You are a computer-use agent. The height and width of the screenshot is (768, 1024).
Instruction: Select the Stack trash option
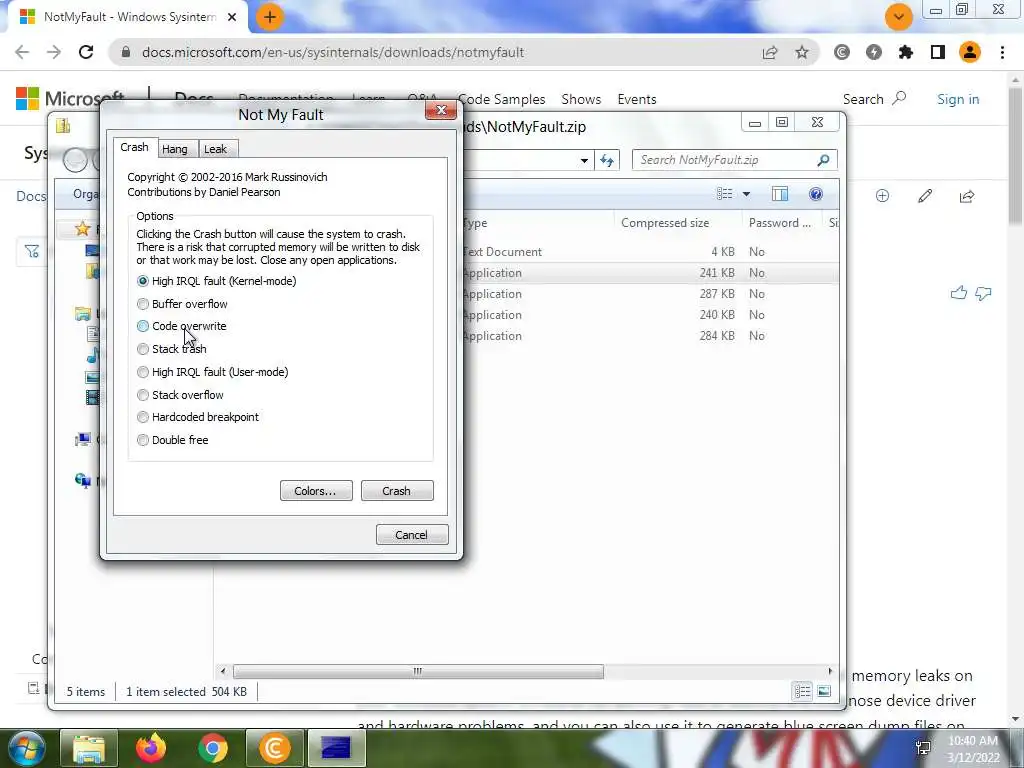(x=172, y=349)
